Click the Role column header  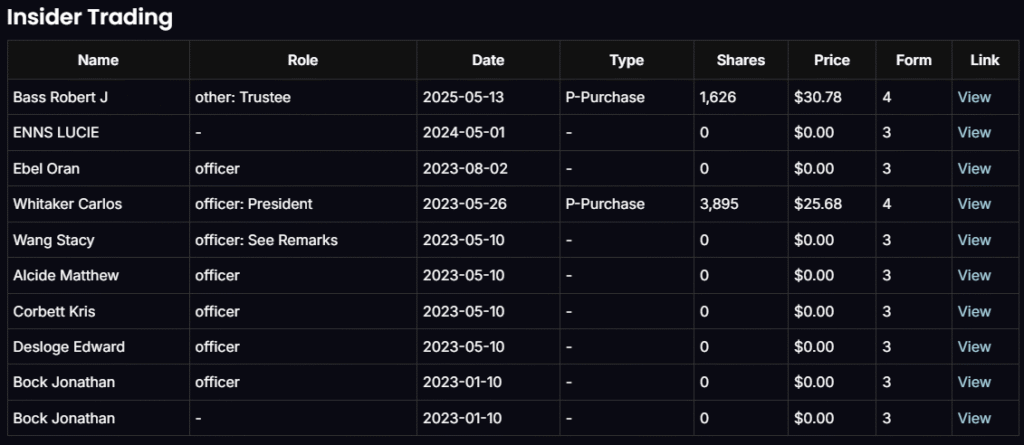(302, 60)
